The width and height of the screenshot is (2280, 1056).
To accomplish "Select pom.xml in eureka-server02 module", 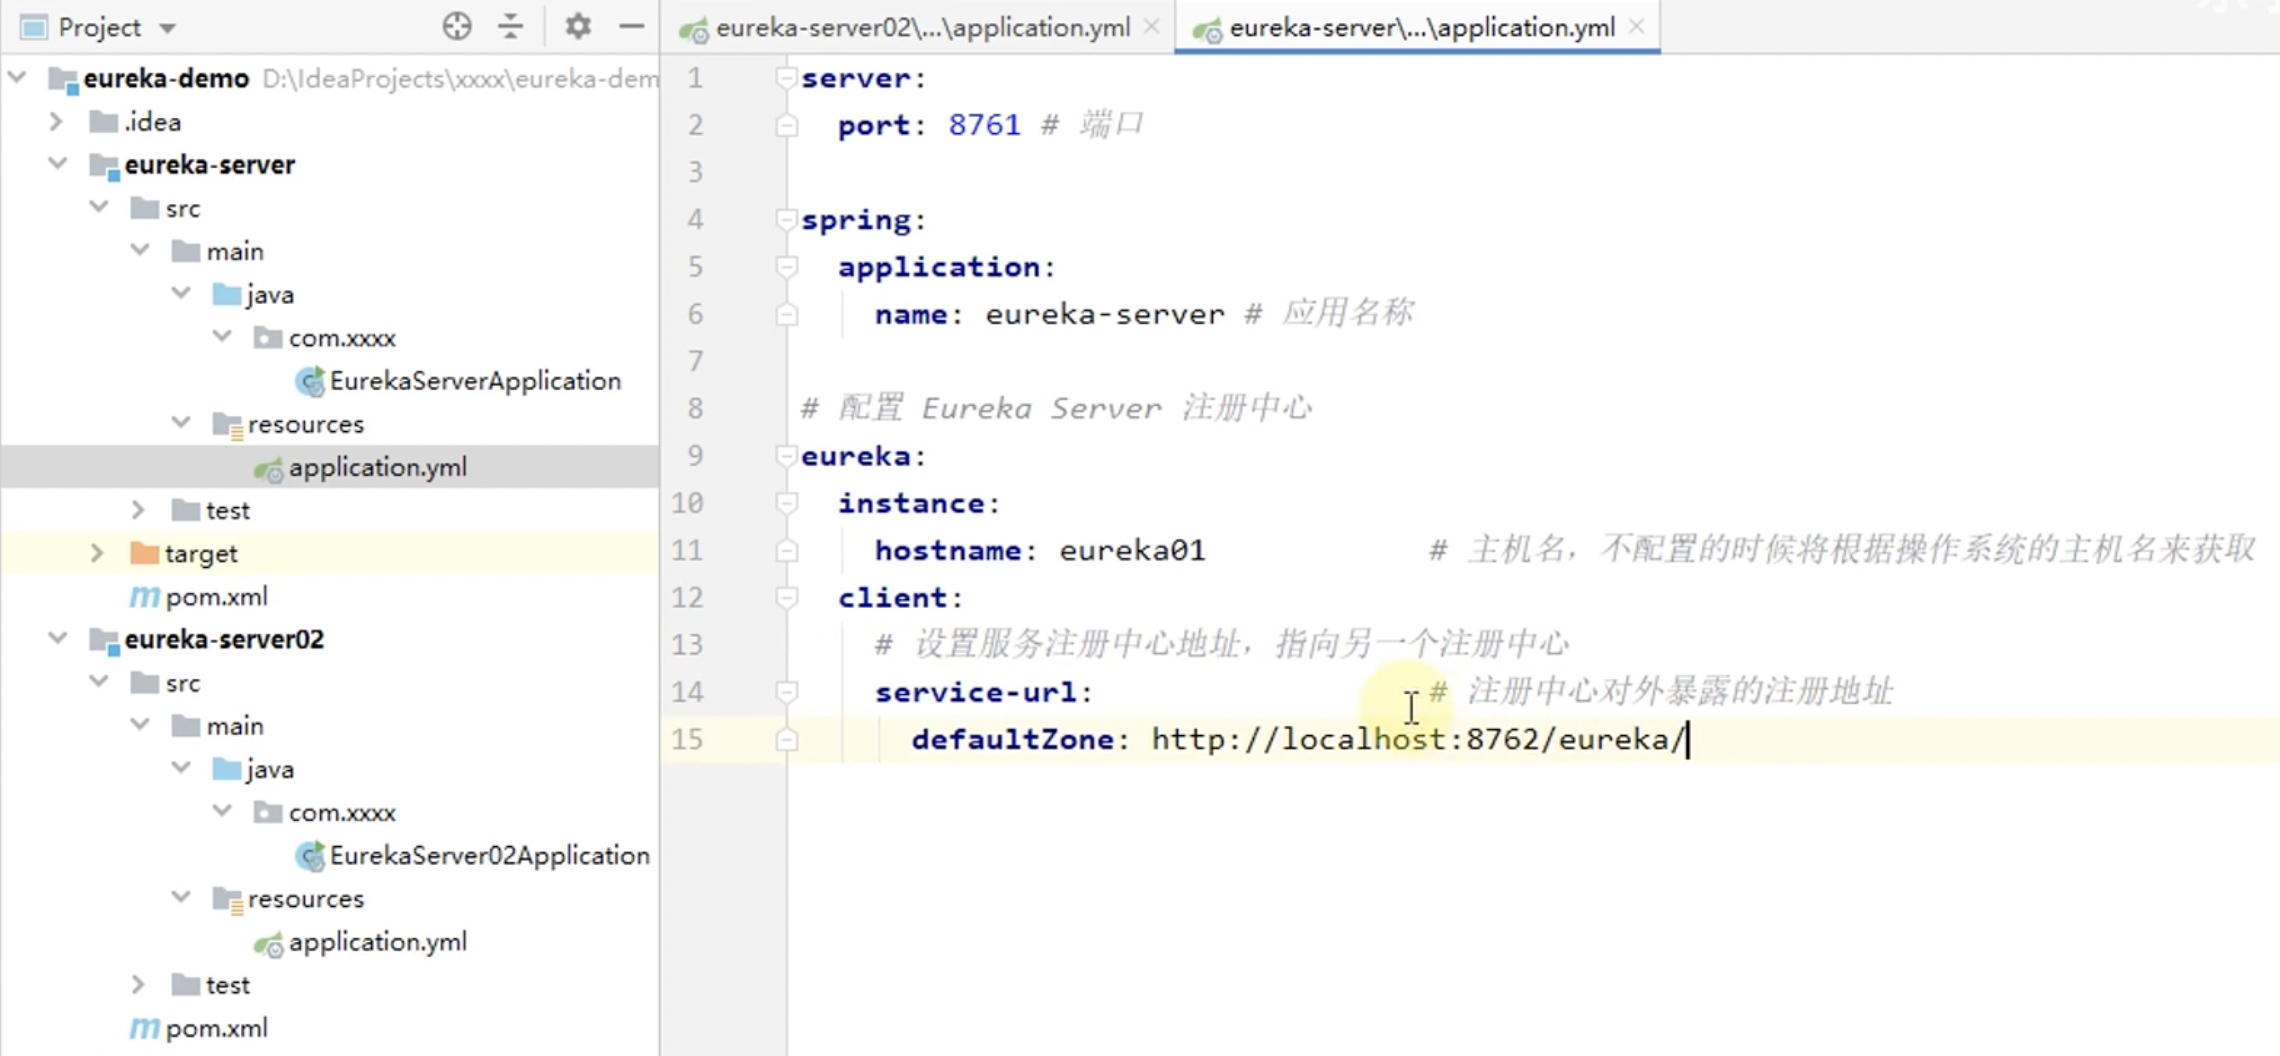I will [x=216, y=1028].
